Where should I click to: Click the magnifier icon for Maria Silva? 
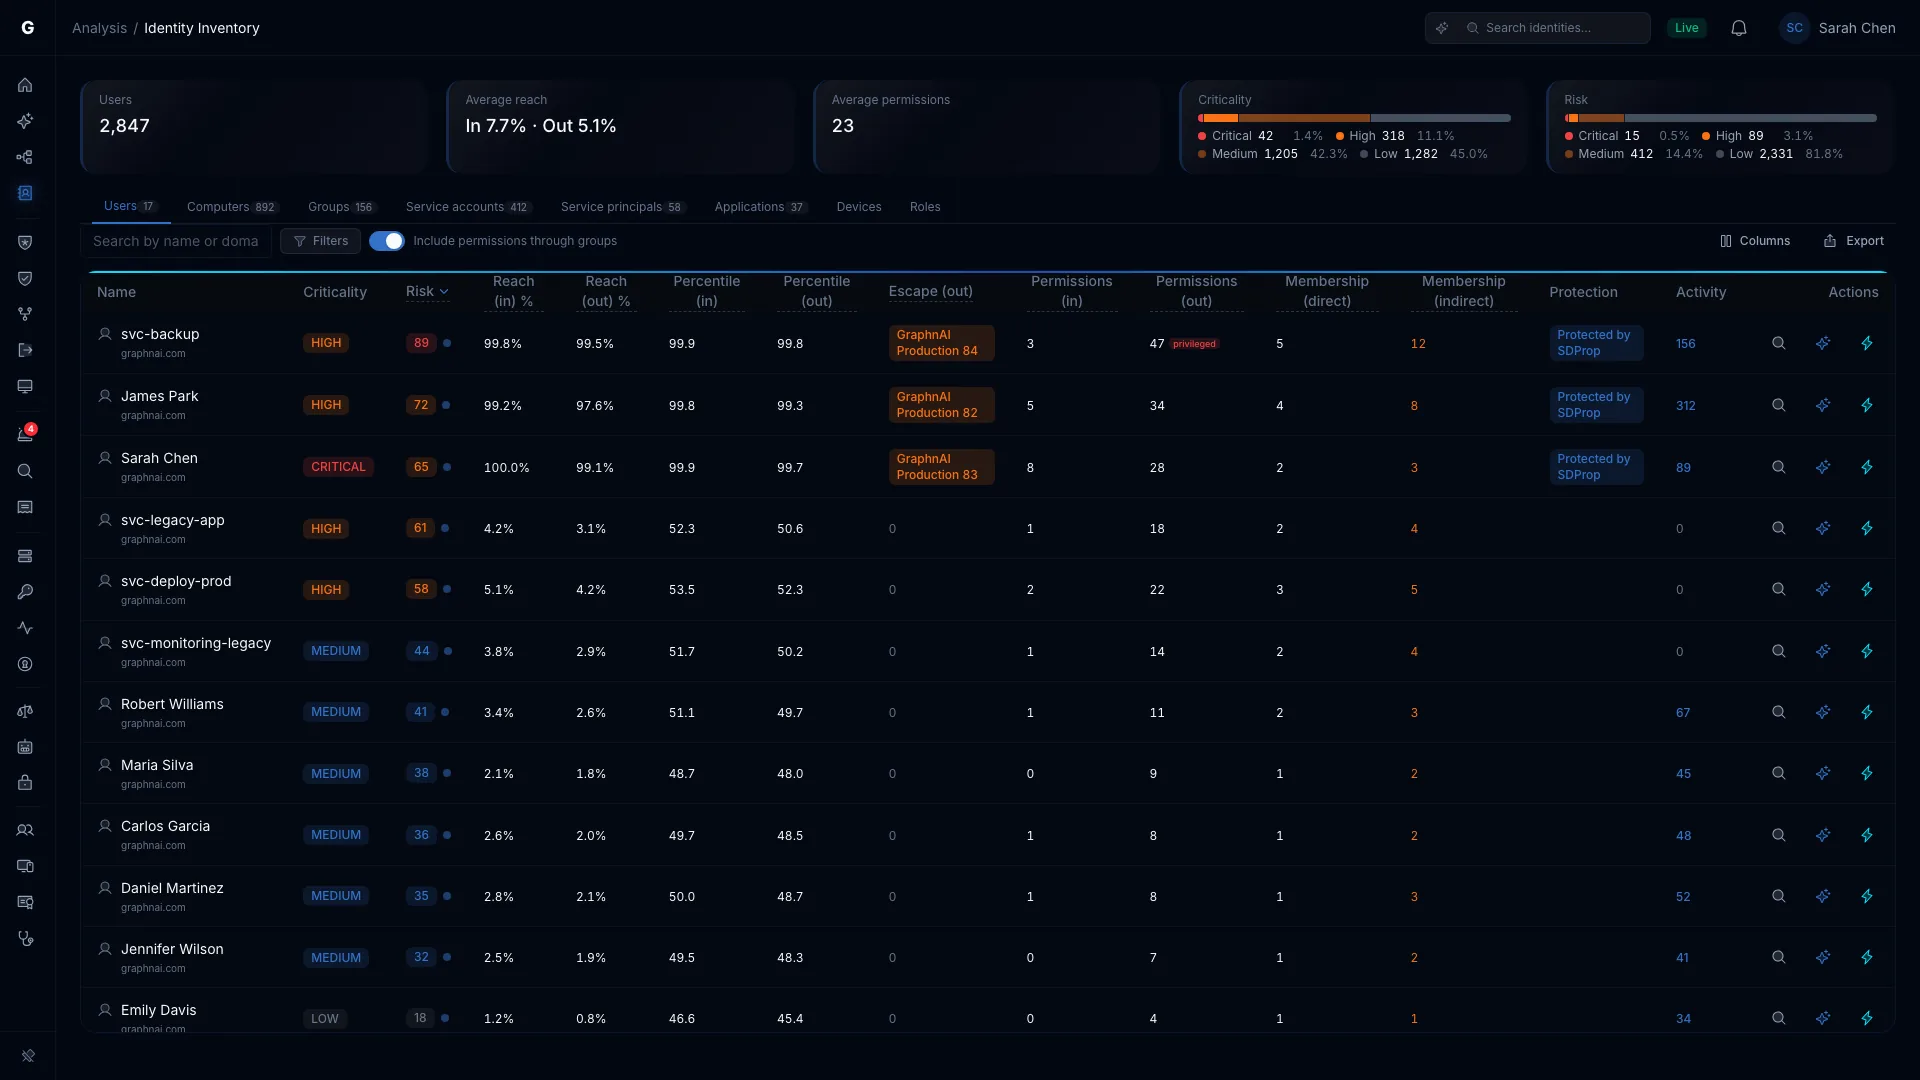[1779, 773]
